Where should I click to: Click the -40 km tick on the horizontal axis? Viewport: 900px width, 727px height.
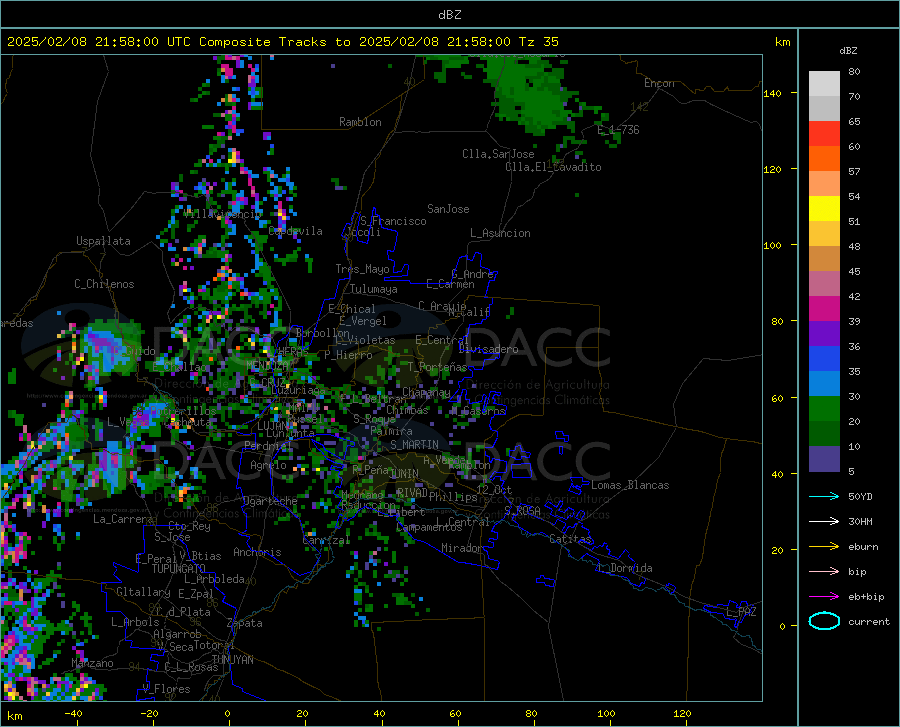[73, 714]
